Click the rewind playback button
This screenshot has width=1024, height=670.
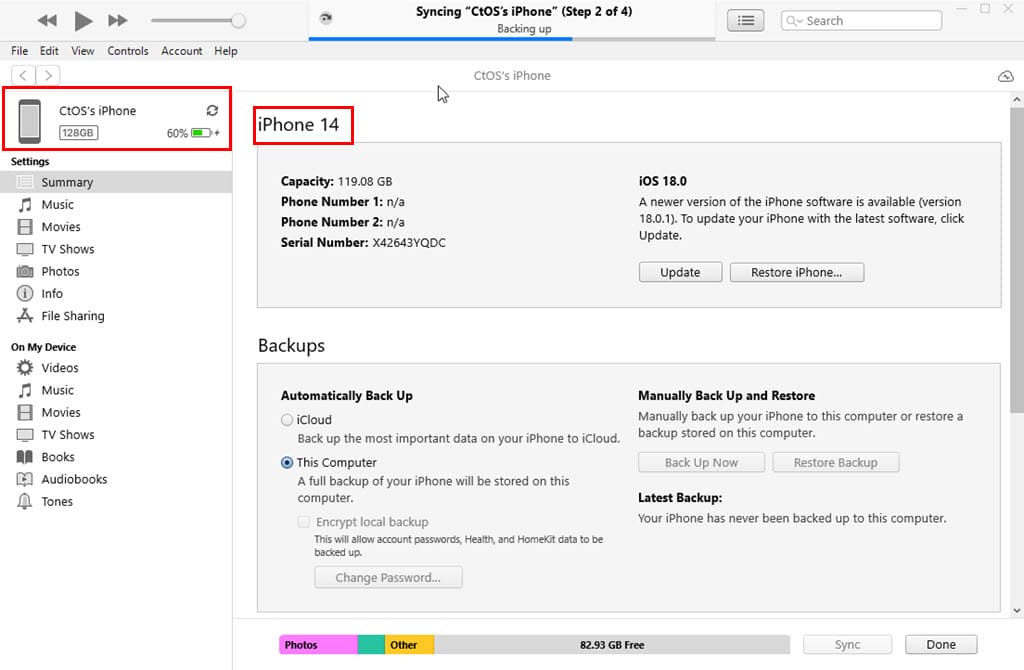point(47,21)
